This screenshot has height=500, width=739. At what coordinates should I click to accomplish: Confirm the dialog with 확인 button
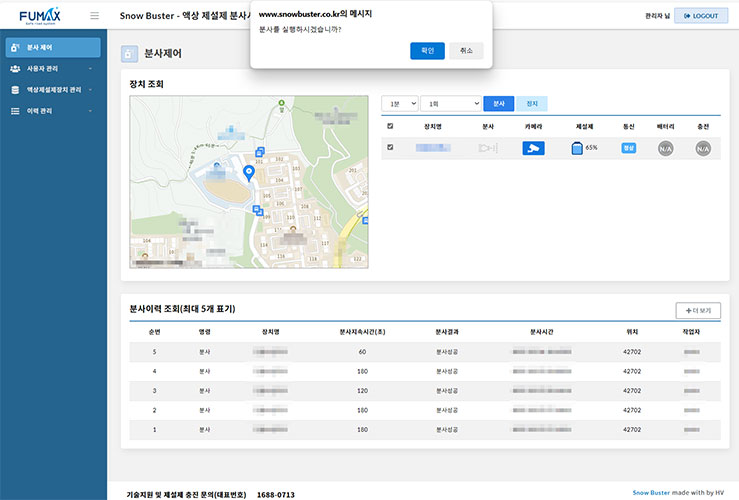tap(427, 51)
